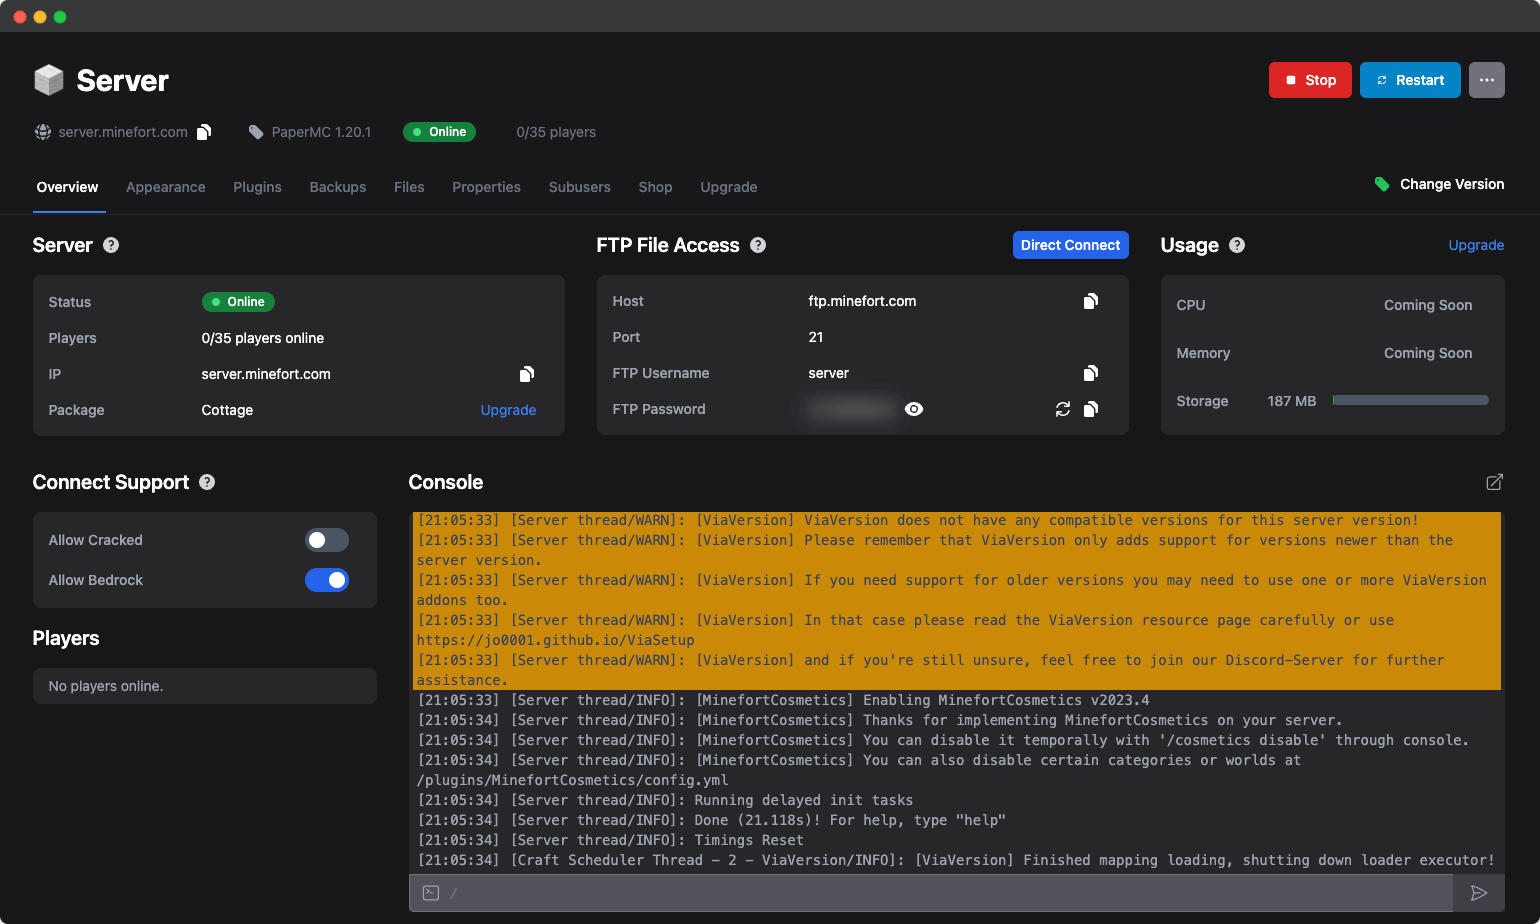Viewport: 1540px width, 924px height.
Task: Click the Usage help question icon
Action: (x=1237, y=245)
